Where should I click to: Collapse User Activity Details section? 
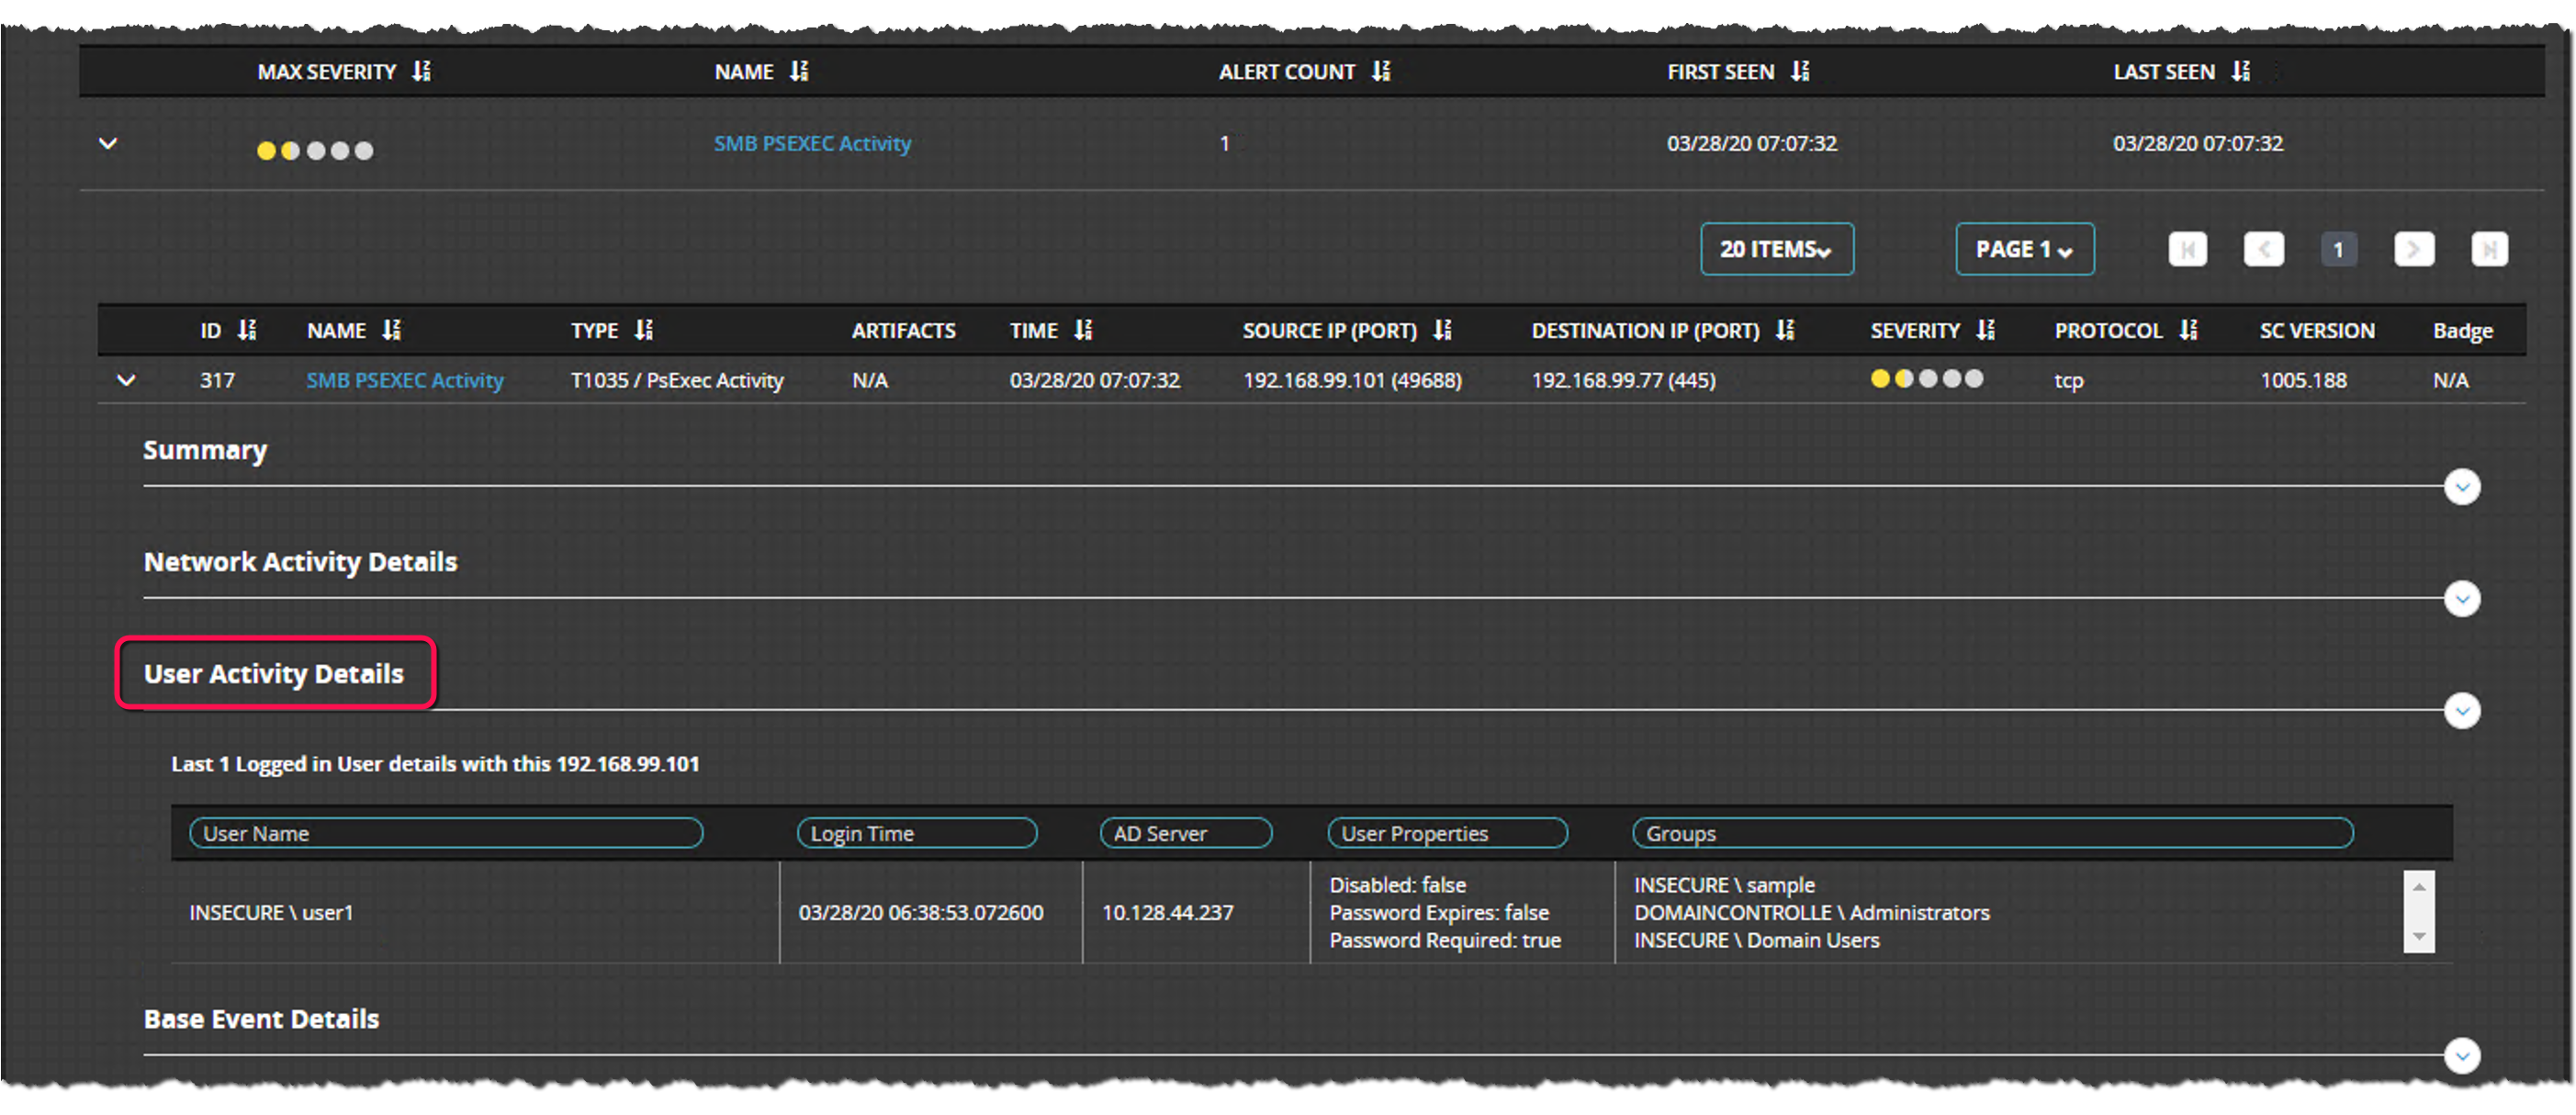point(2462,711)
